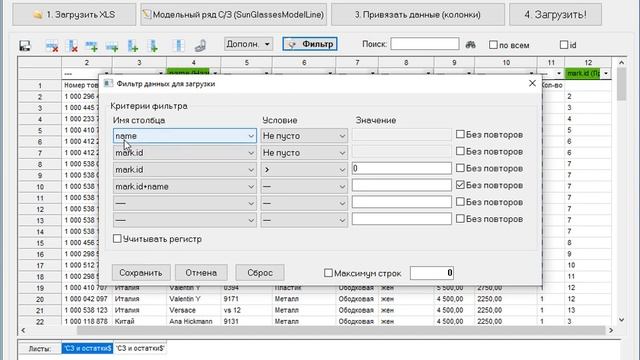Viewport: 640px width, 360px height.
Task: Click 4. Загрузить! step
Action: tap(555, 15)
